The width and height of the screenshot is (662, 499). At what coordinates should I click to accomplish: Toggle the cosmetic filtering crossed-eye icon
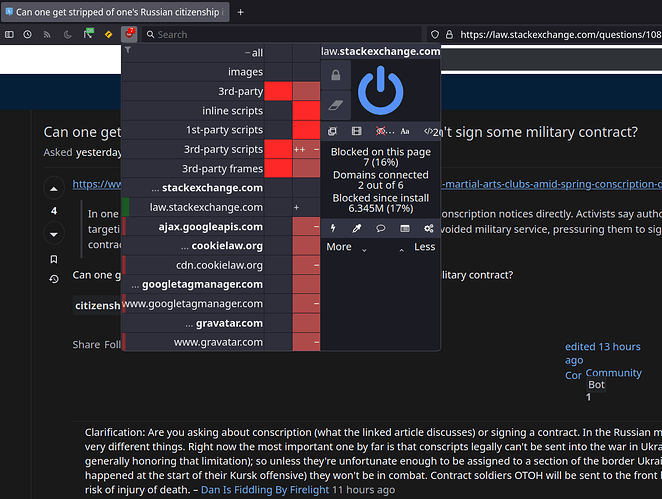pyautogui.click(x=385, y=131)
